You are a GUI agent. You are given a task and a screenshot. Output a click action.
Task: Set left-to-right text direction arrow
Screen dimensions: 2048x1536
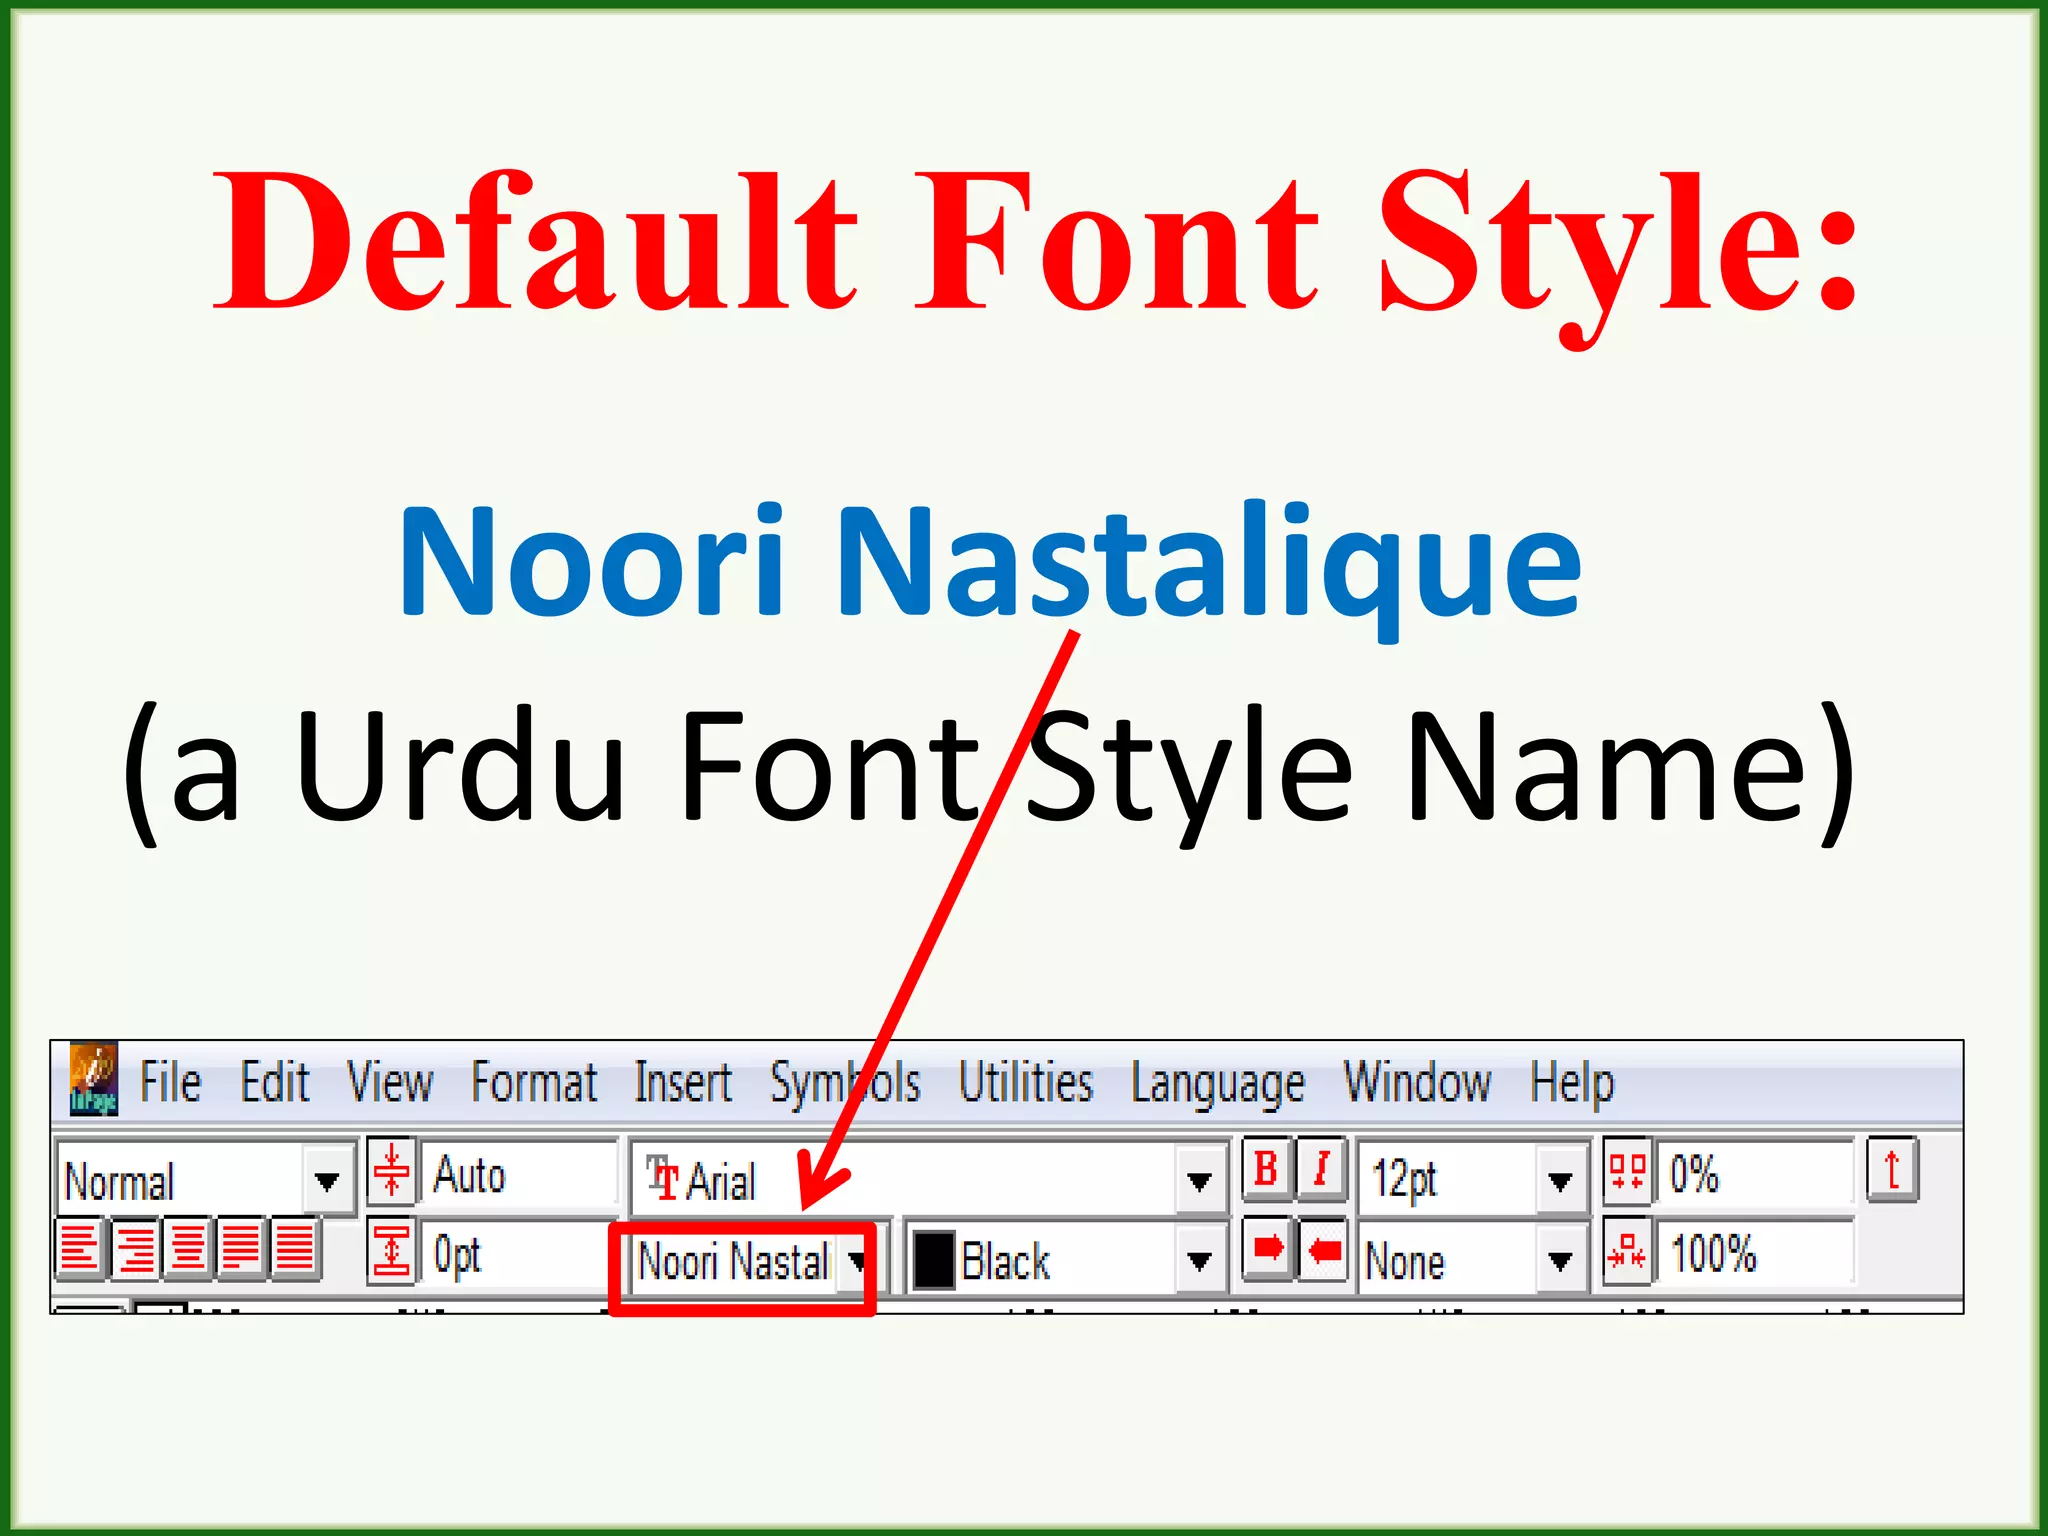(1267, 1249)
